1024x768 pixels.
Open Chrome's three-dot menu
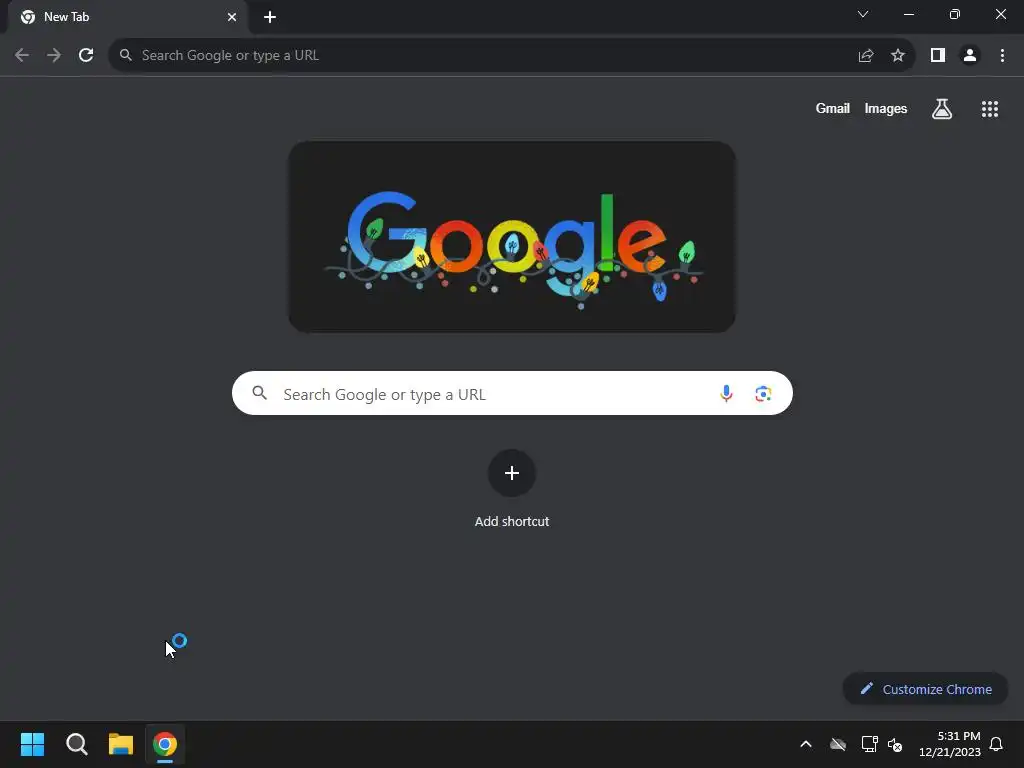1002,56
